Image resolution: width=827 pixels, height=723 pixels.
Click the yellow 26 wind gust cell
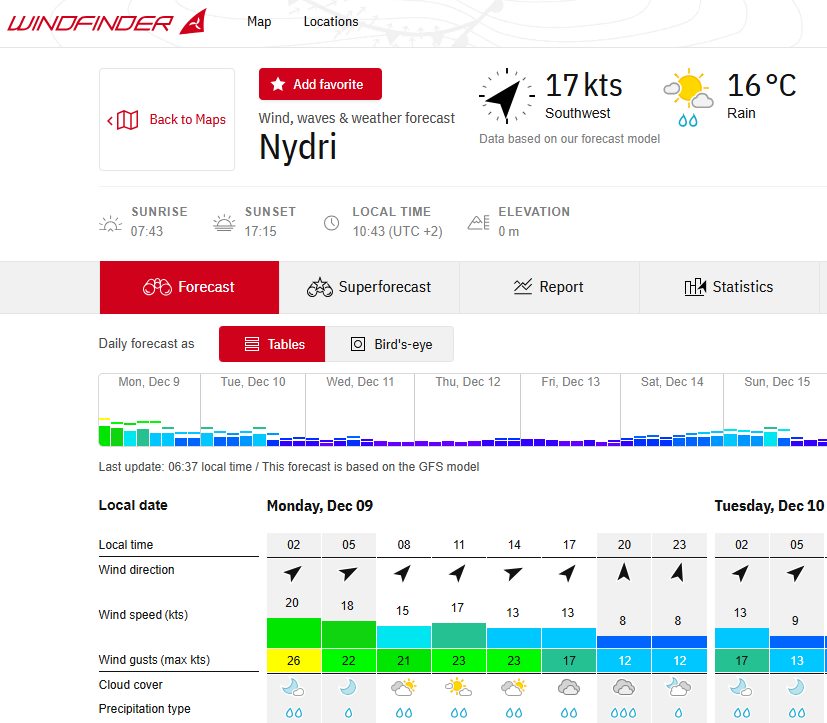point(294,661)
